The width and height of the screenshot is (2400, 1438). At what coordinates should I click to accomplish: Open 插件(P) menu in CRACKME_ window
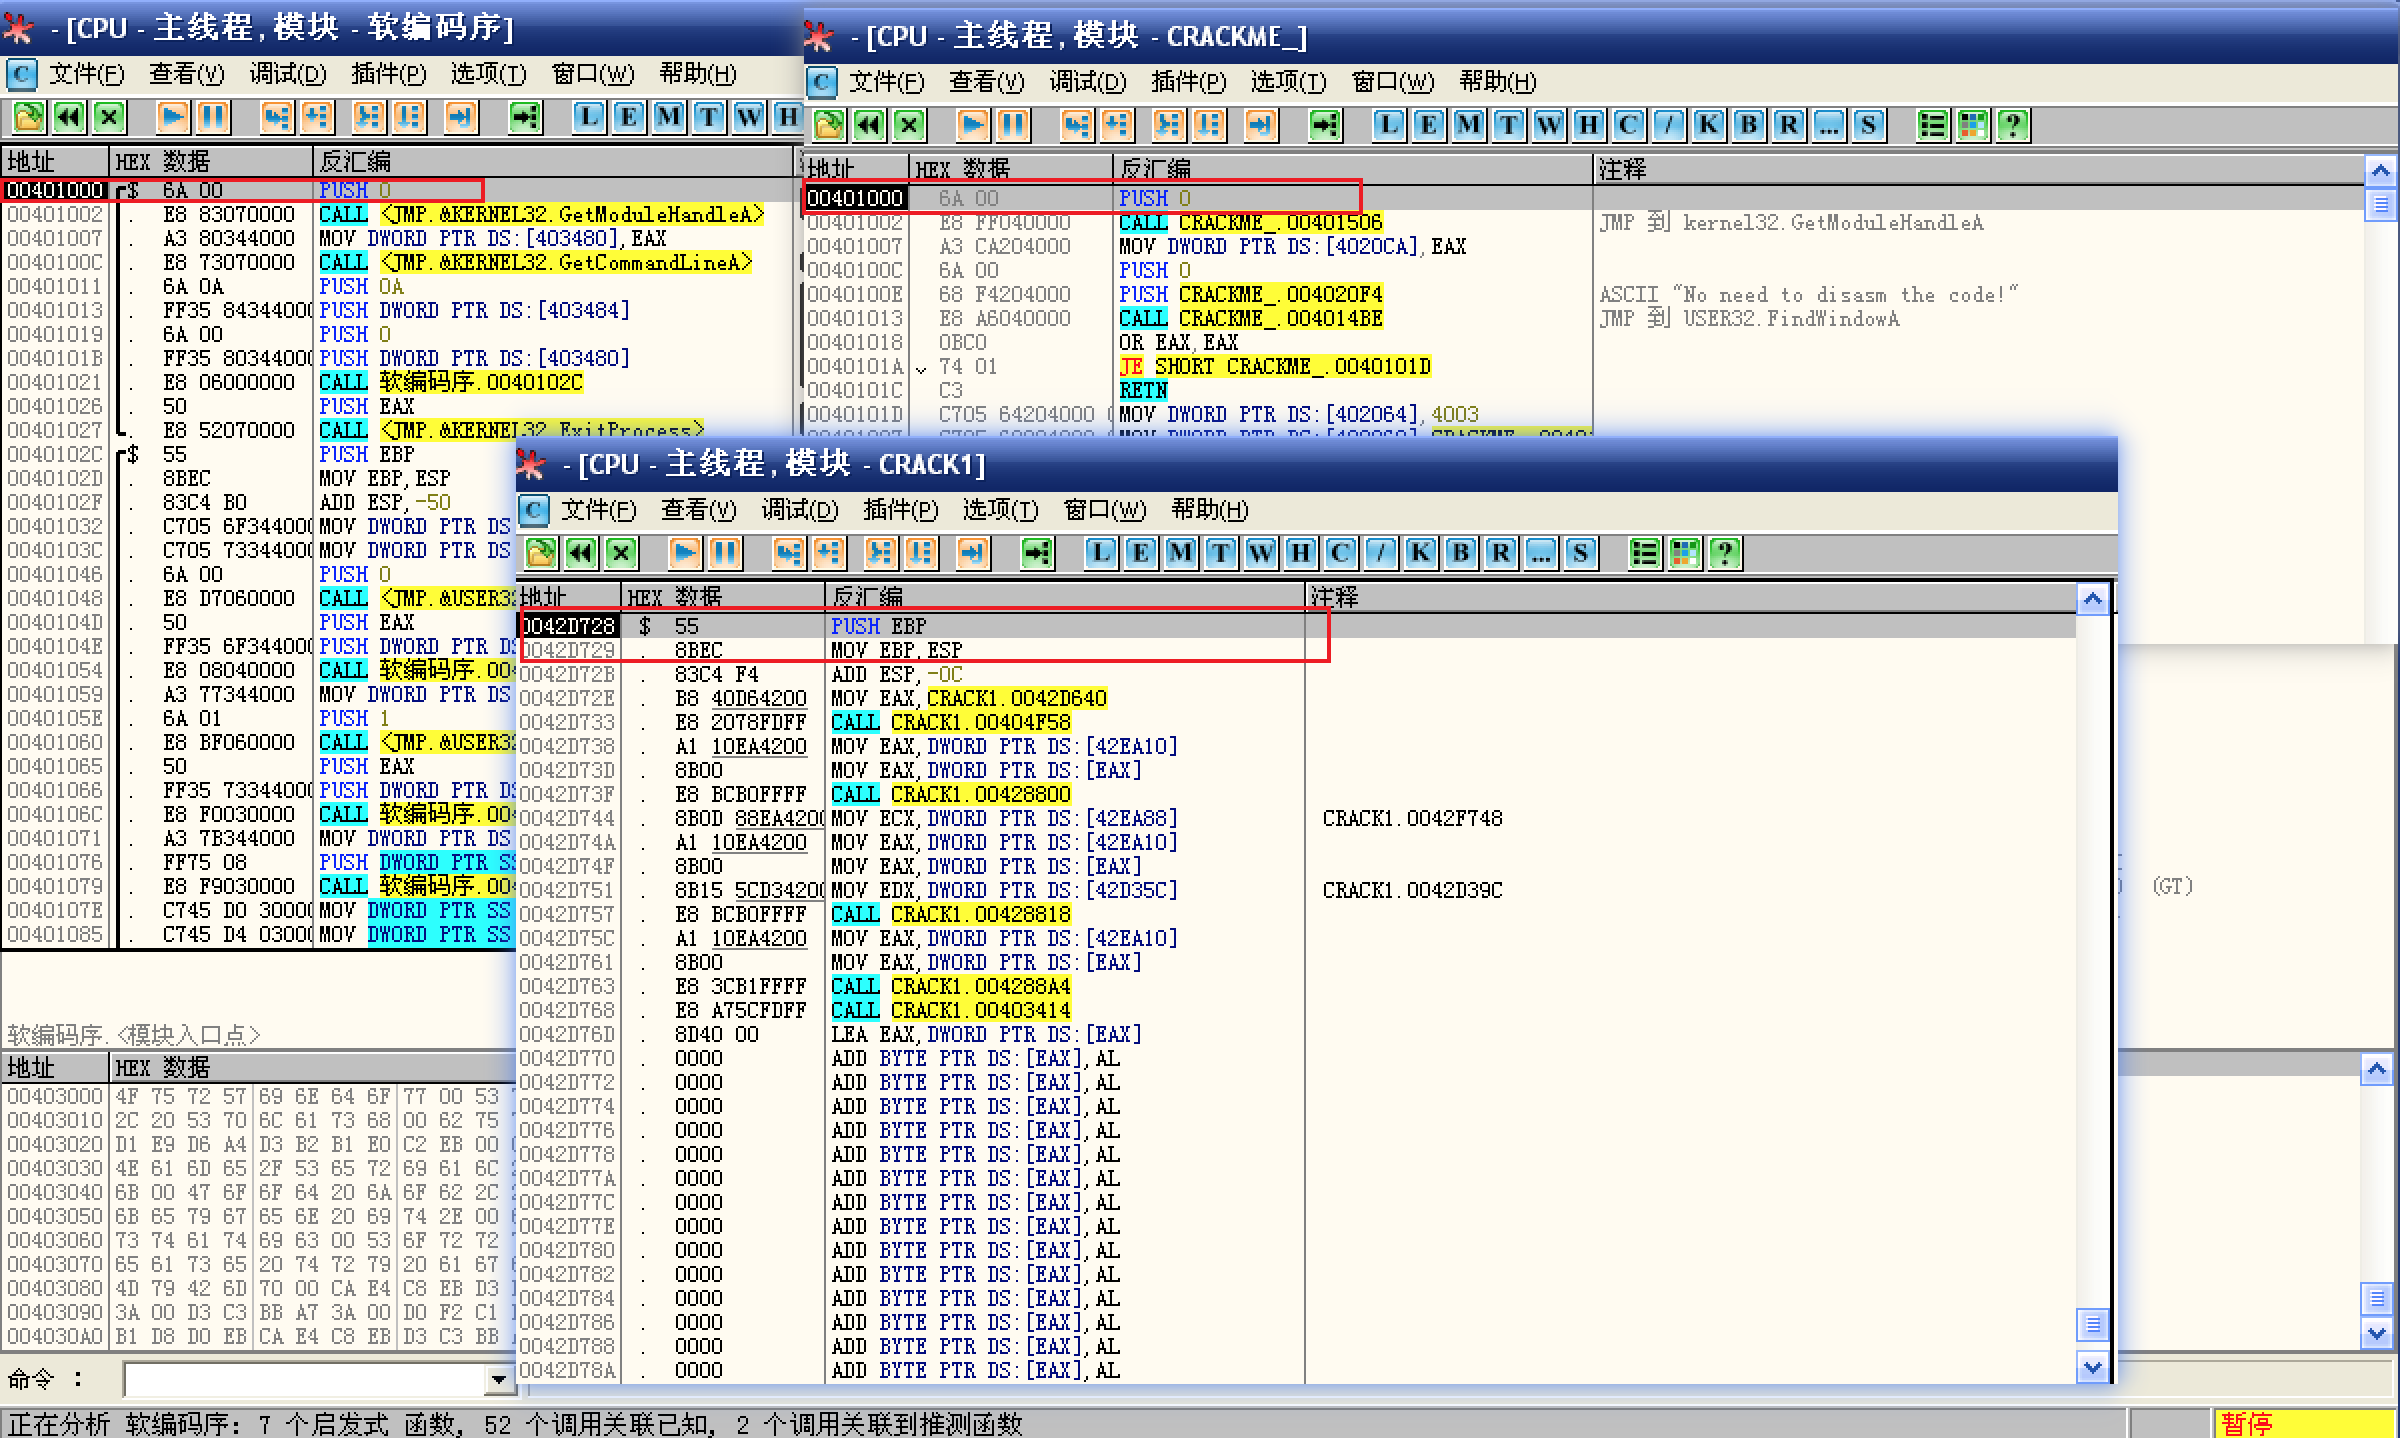(1187, 82)
